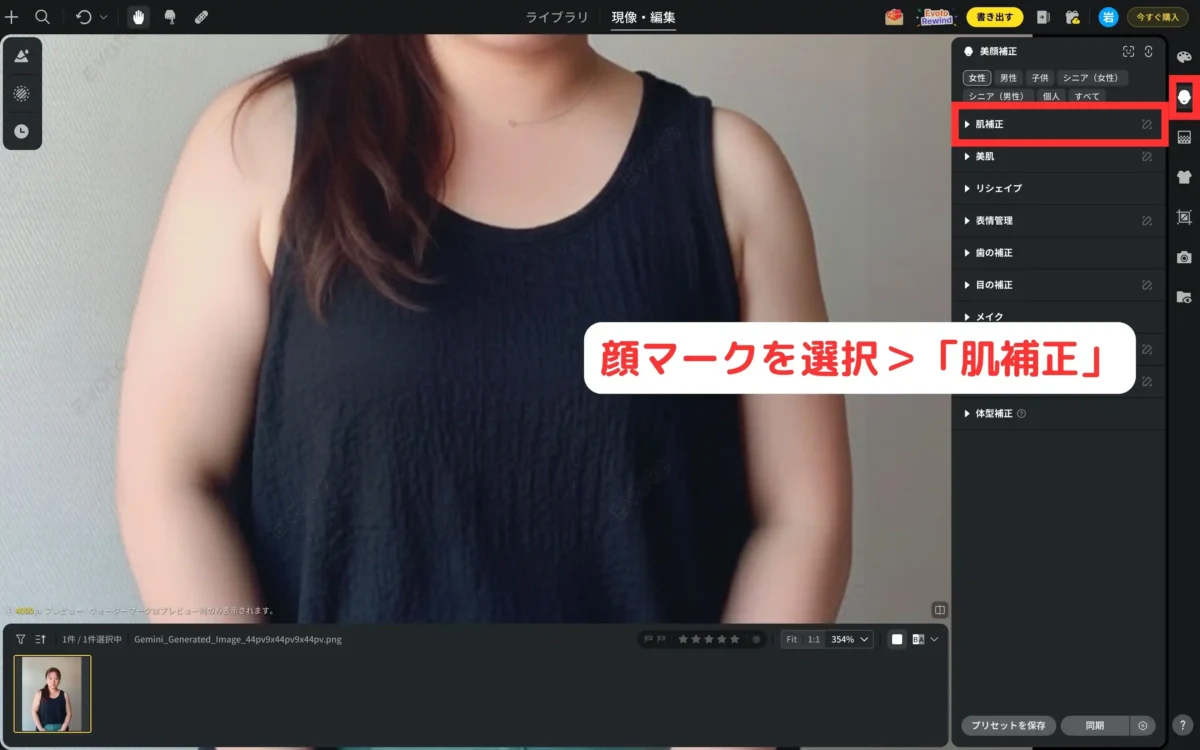The image size is (1200, 750).
Task: Open the gift box promotion icon
Action: coord(894,17)
